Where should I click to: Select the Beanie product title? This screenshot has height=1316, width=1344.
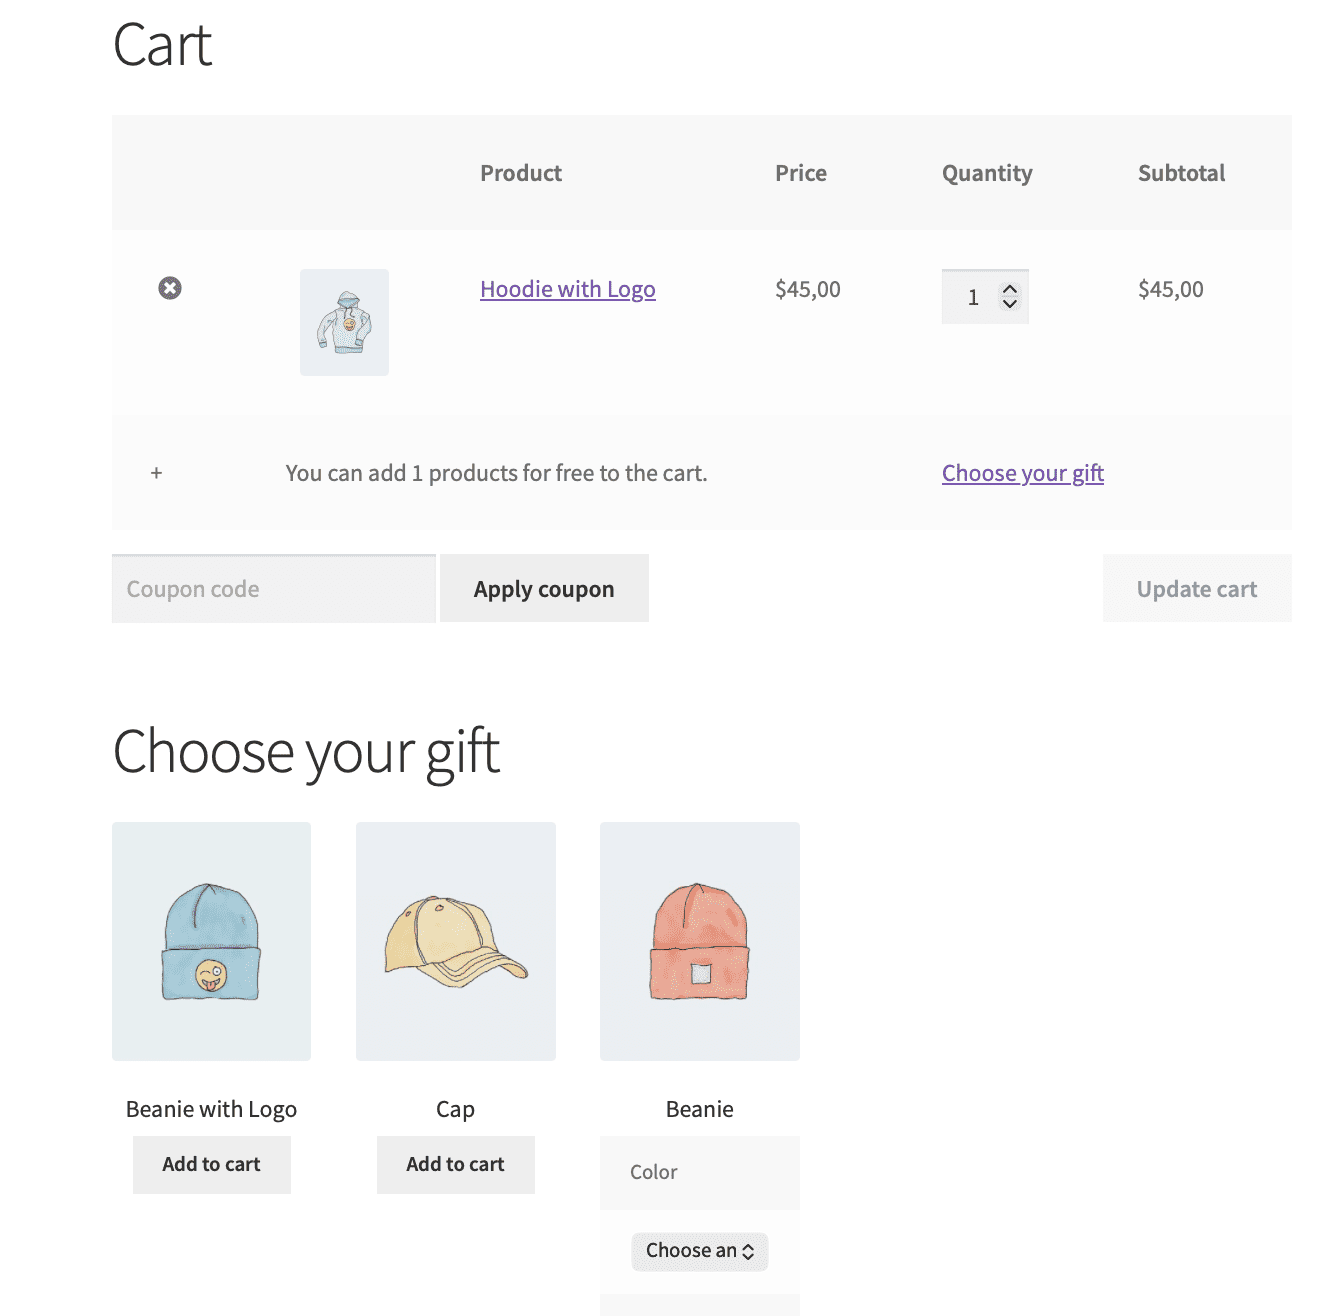coord(699,1108)
